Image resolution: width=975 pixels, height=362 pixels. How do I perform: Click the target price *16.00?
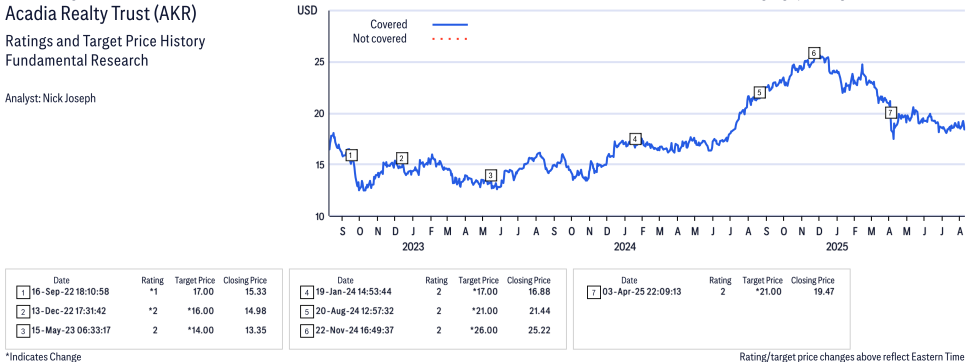200,311
